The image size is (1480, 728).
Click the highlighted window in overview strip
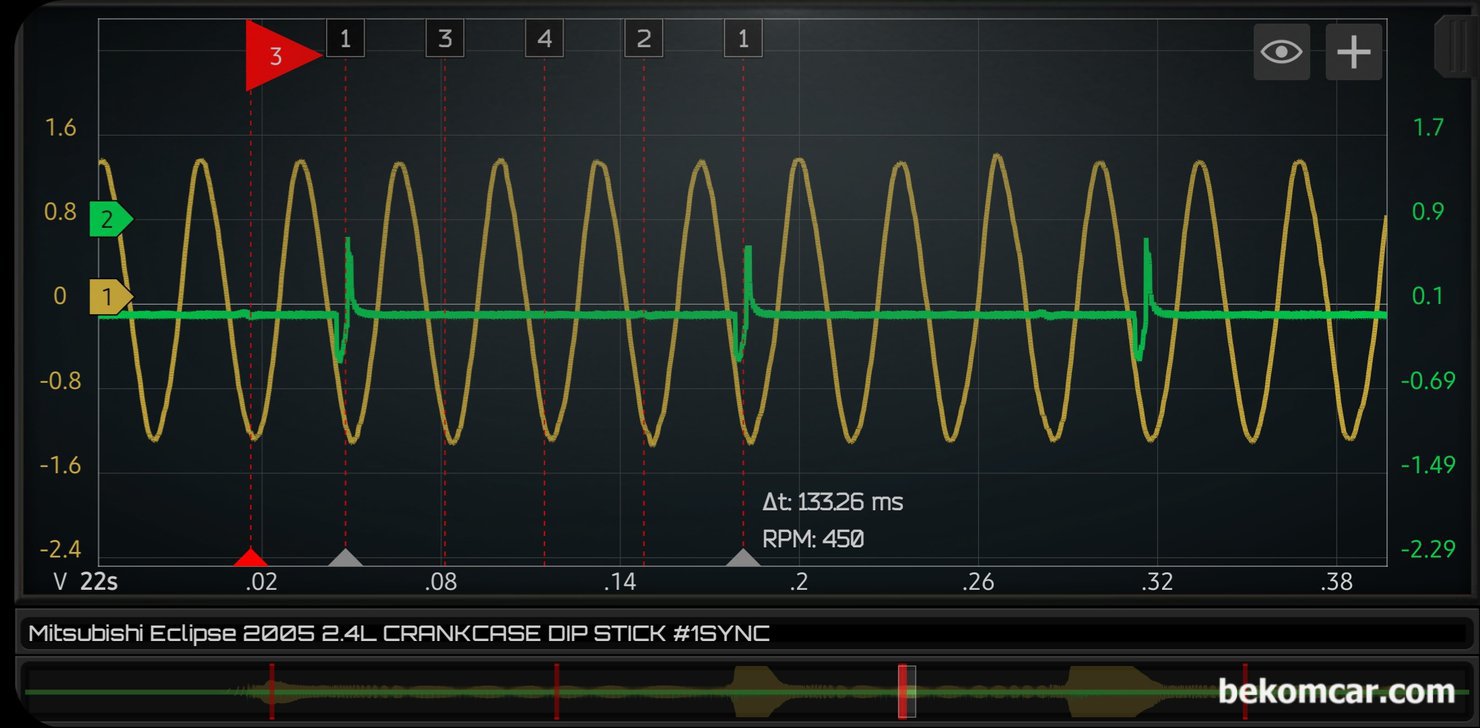click(907, 691)
